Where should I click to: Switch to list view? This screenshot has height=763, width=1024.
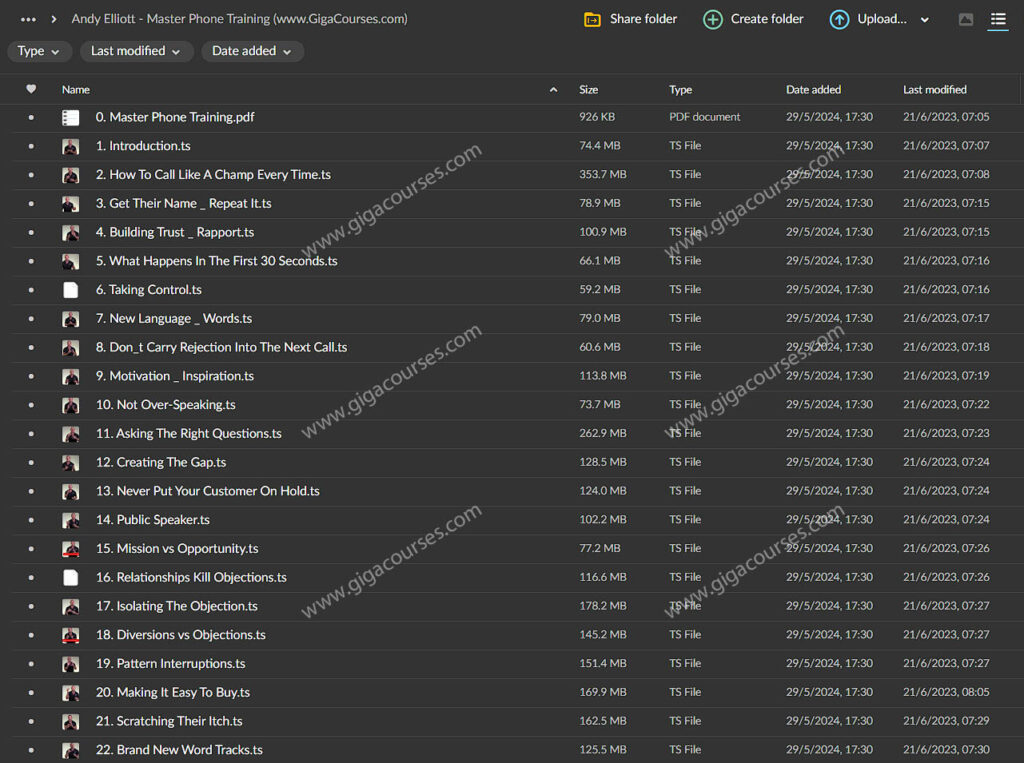pyautogui.click(x=997, y=19)
